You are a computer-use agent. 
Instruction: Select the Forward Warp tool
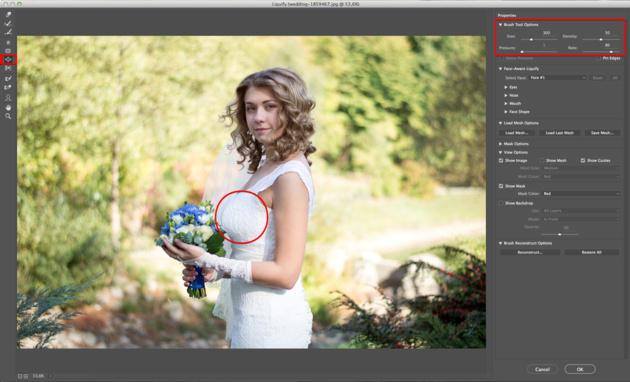8,14
